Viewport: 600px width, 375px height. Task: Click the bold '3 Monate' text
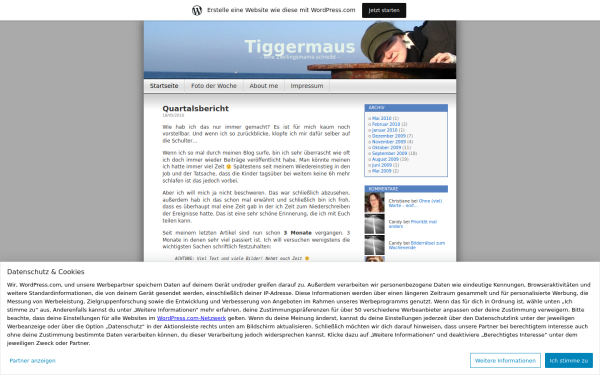(298, 233)
